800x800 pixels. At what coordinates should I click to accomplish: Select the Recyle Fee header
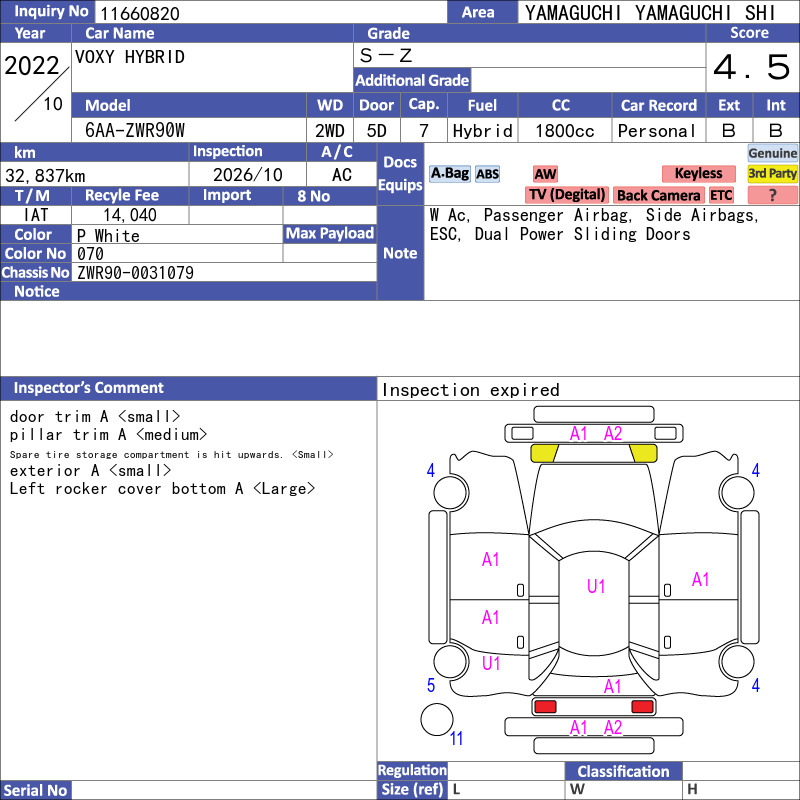click(x=130, y=195)
